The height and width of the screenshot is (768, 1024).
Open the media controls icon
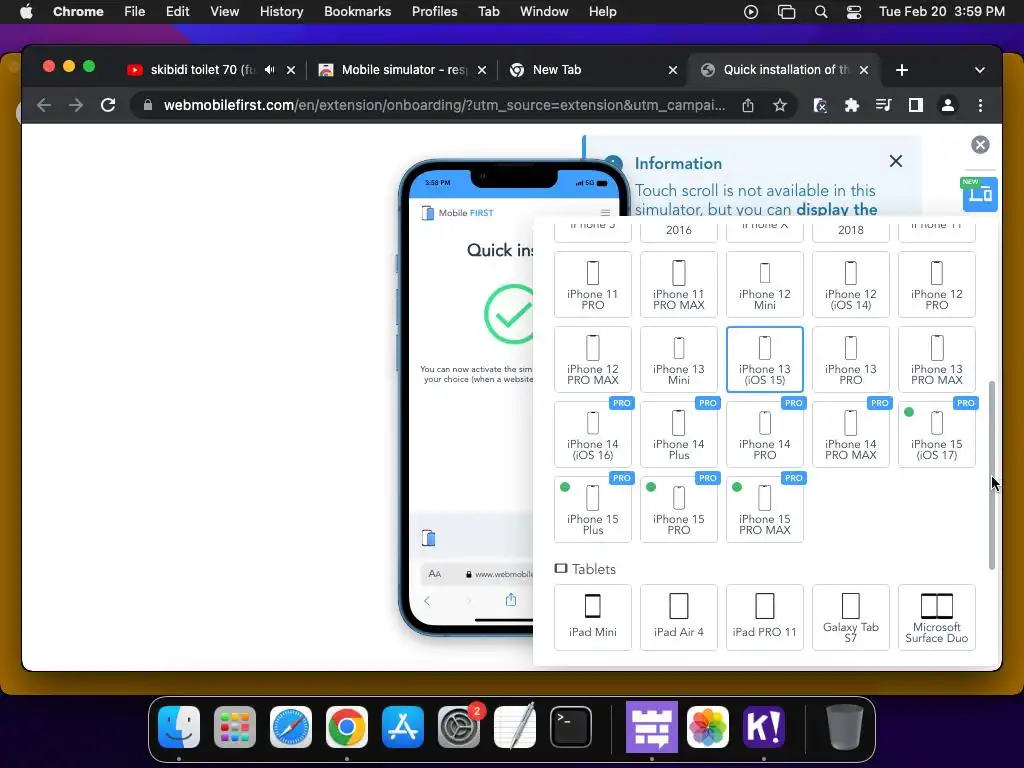884,105
